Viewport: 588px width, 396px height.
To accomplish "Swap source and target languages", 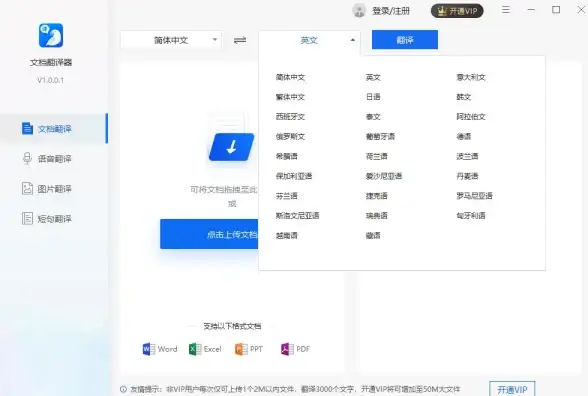I will 240,40.
